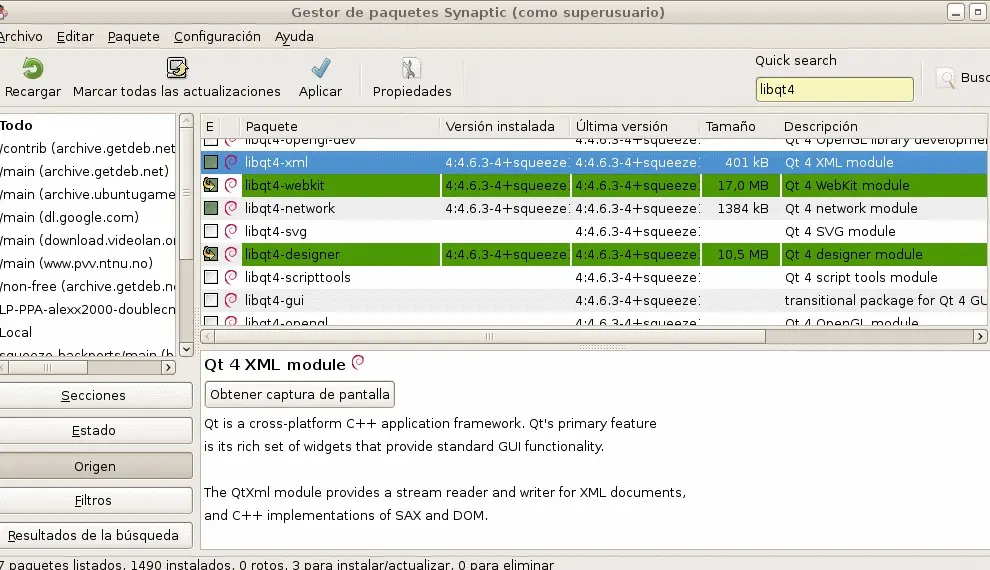Select LP-PPA-alexx2000-doublecmd origin
The height and width of the screenshot is (570, 990).
pyautogui.click(x=88, y=309)
